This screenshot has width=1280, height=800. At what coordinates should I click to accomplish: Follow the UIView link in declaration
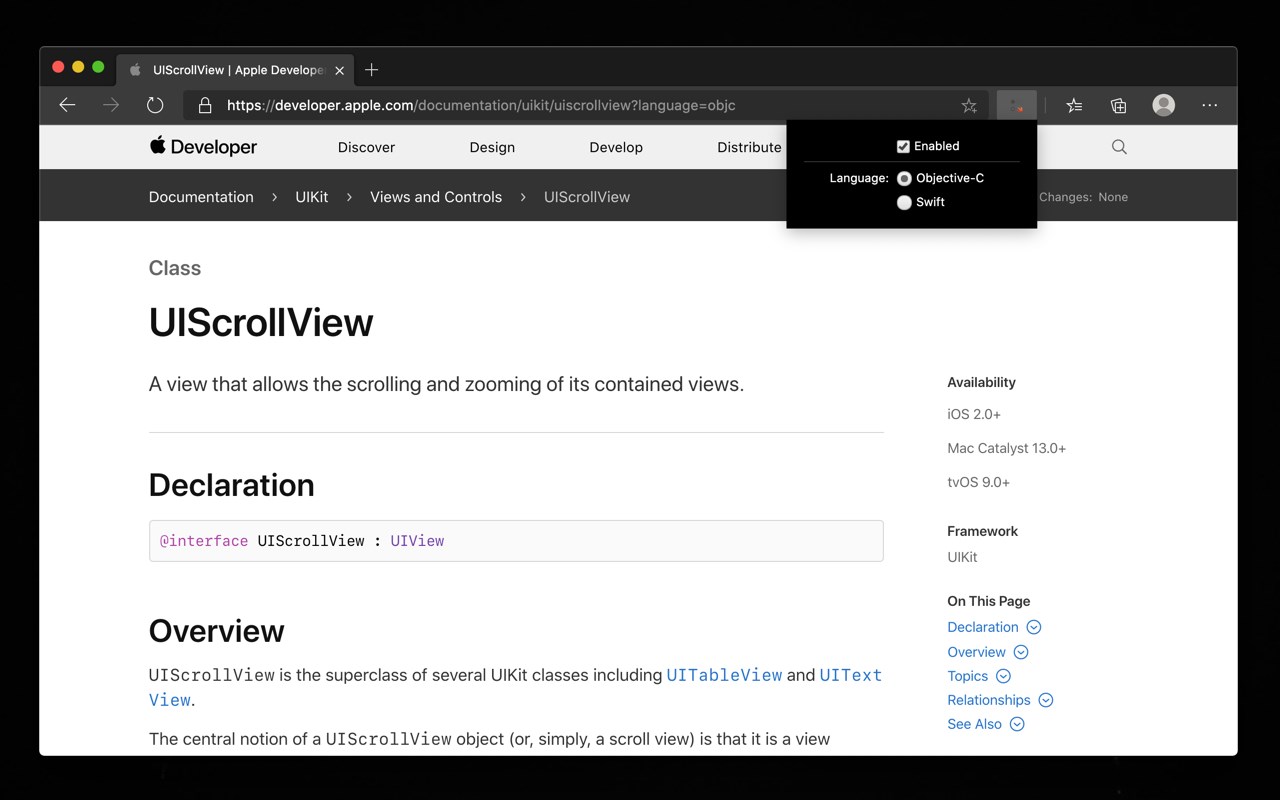click(x=417, y=541)
